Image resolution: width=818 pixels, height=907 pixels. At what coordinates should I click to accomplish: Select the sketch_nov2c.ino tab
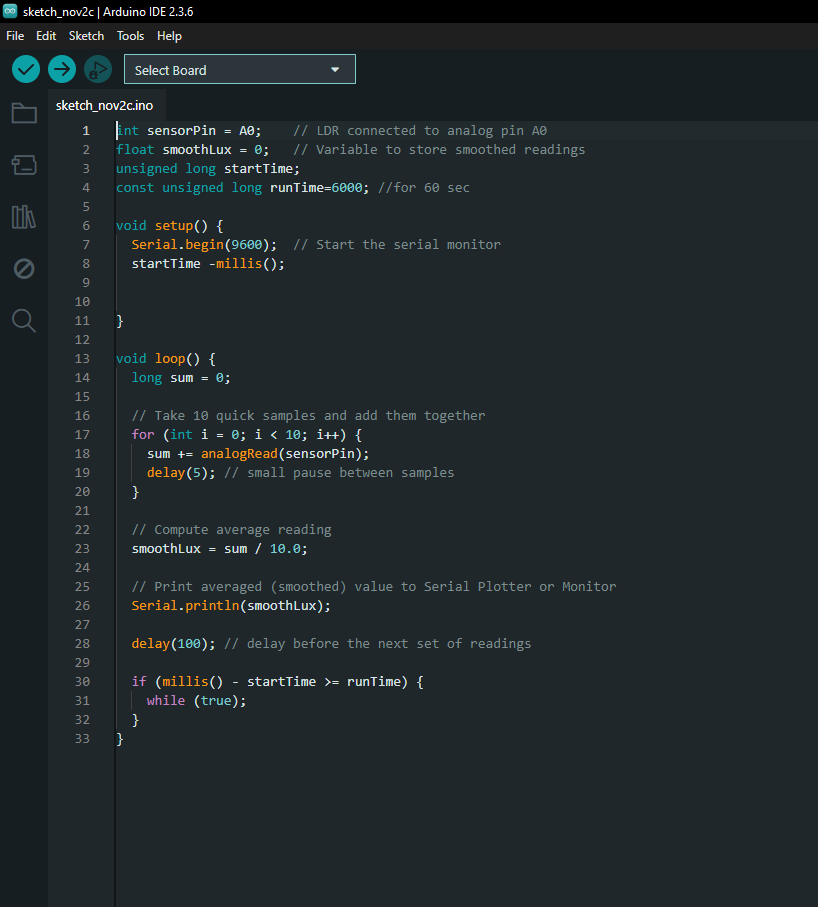(105, 105)
